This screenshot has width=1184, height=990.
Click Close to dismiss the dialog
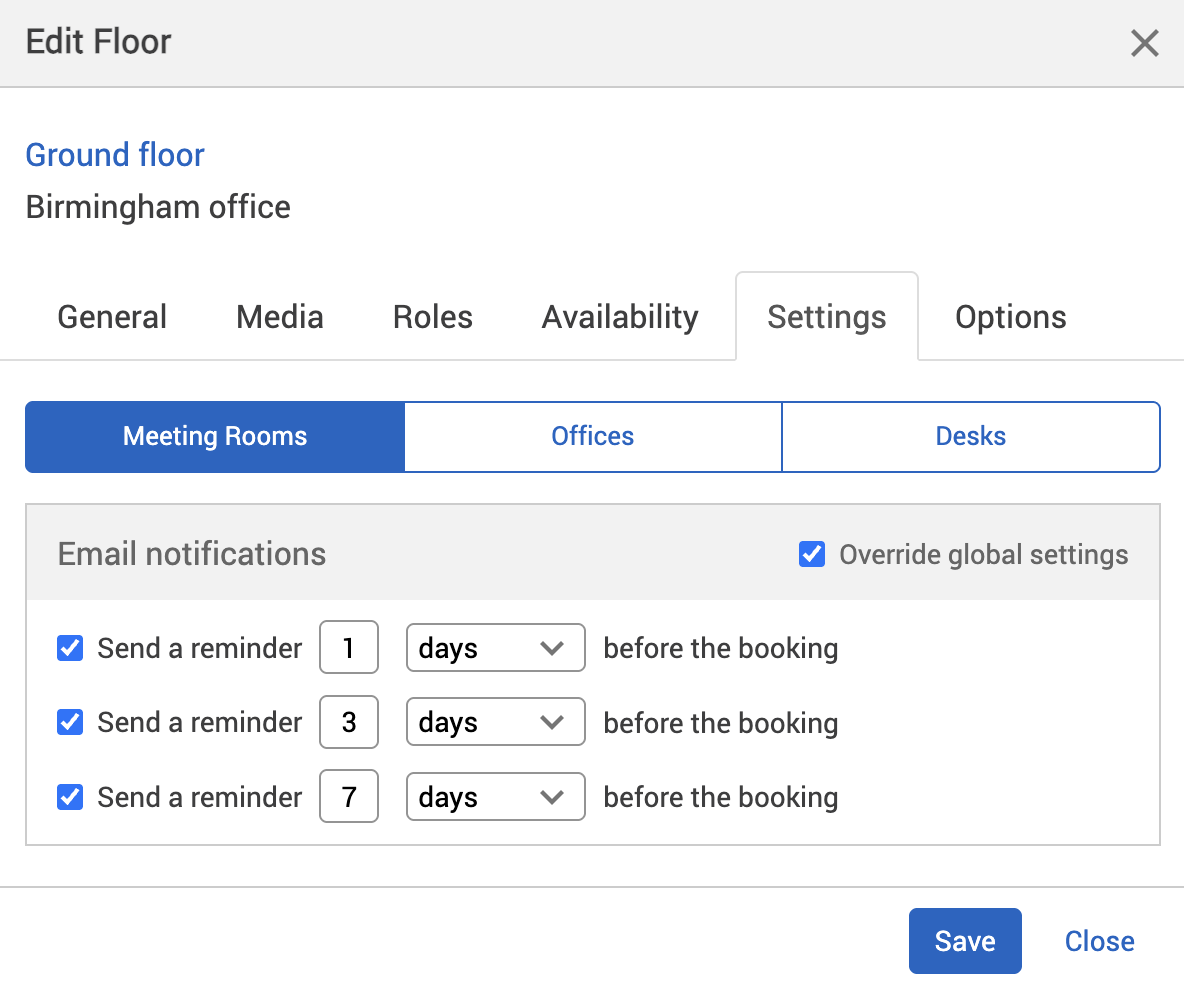[x=1099, y=940]
